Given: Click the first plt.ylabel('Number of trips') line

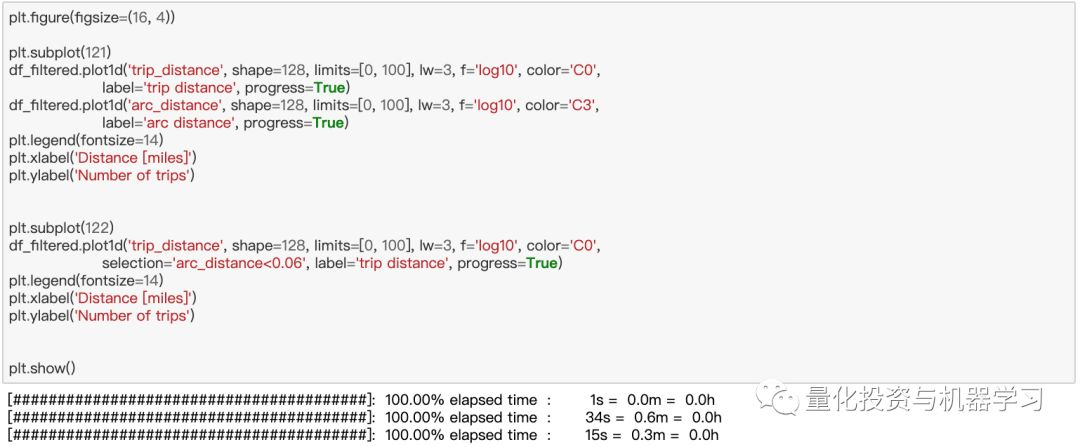Looking at the screenshot, I should point(102,175).
